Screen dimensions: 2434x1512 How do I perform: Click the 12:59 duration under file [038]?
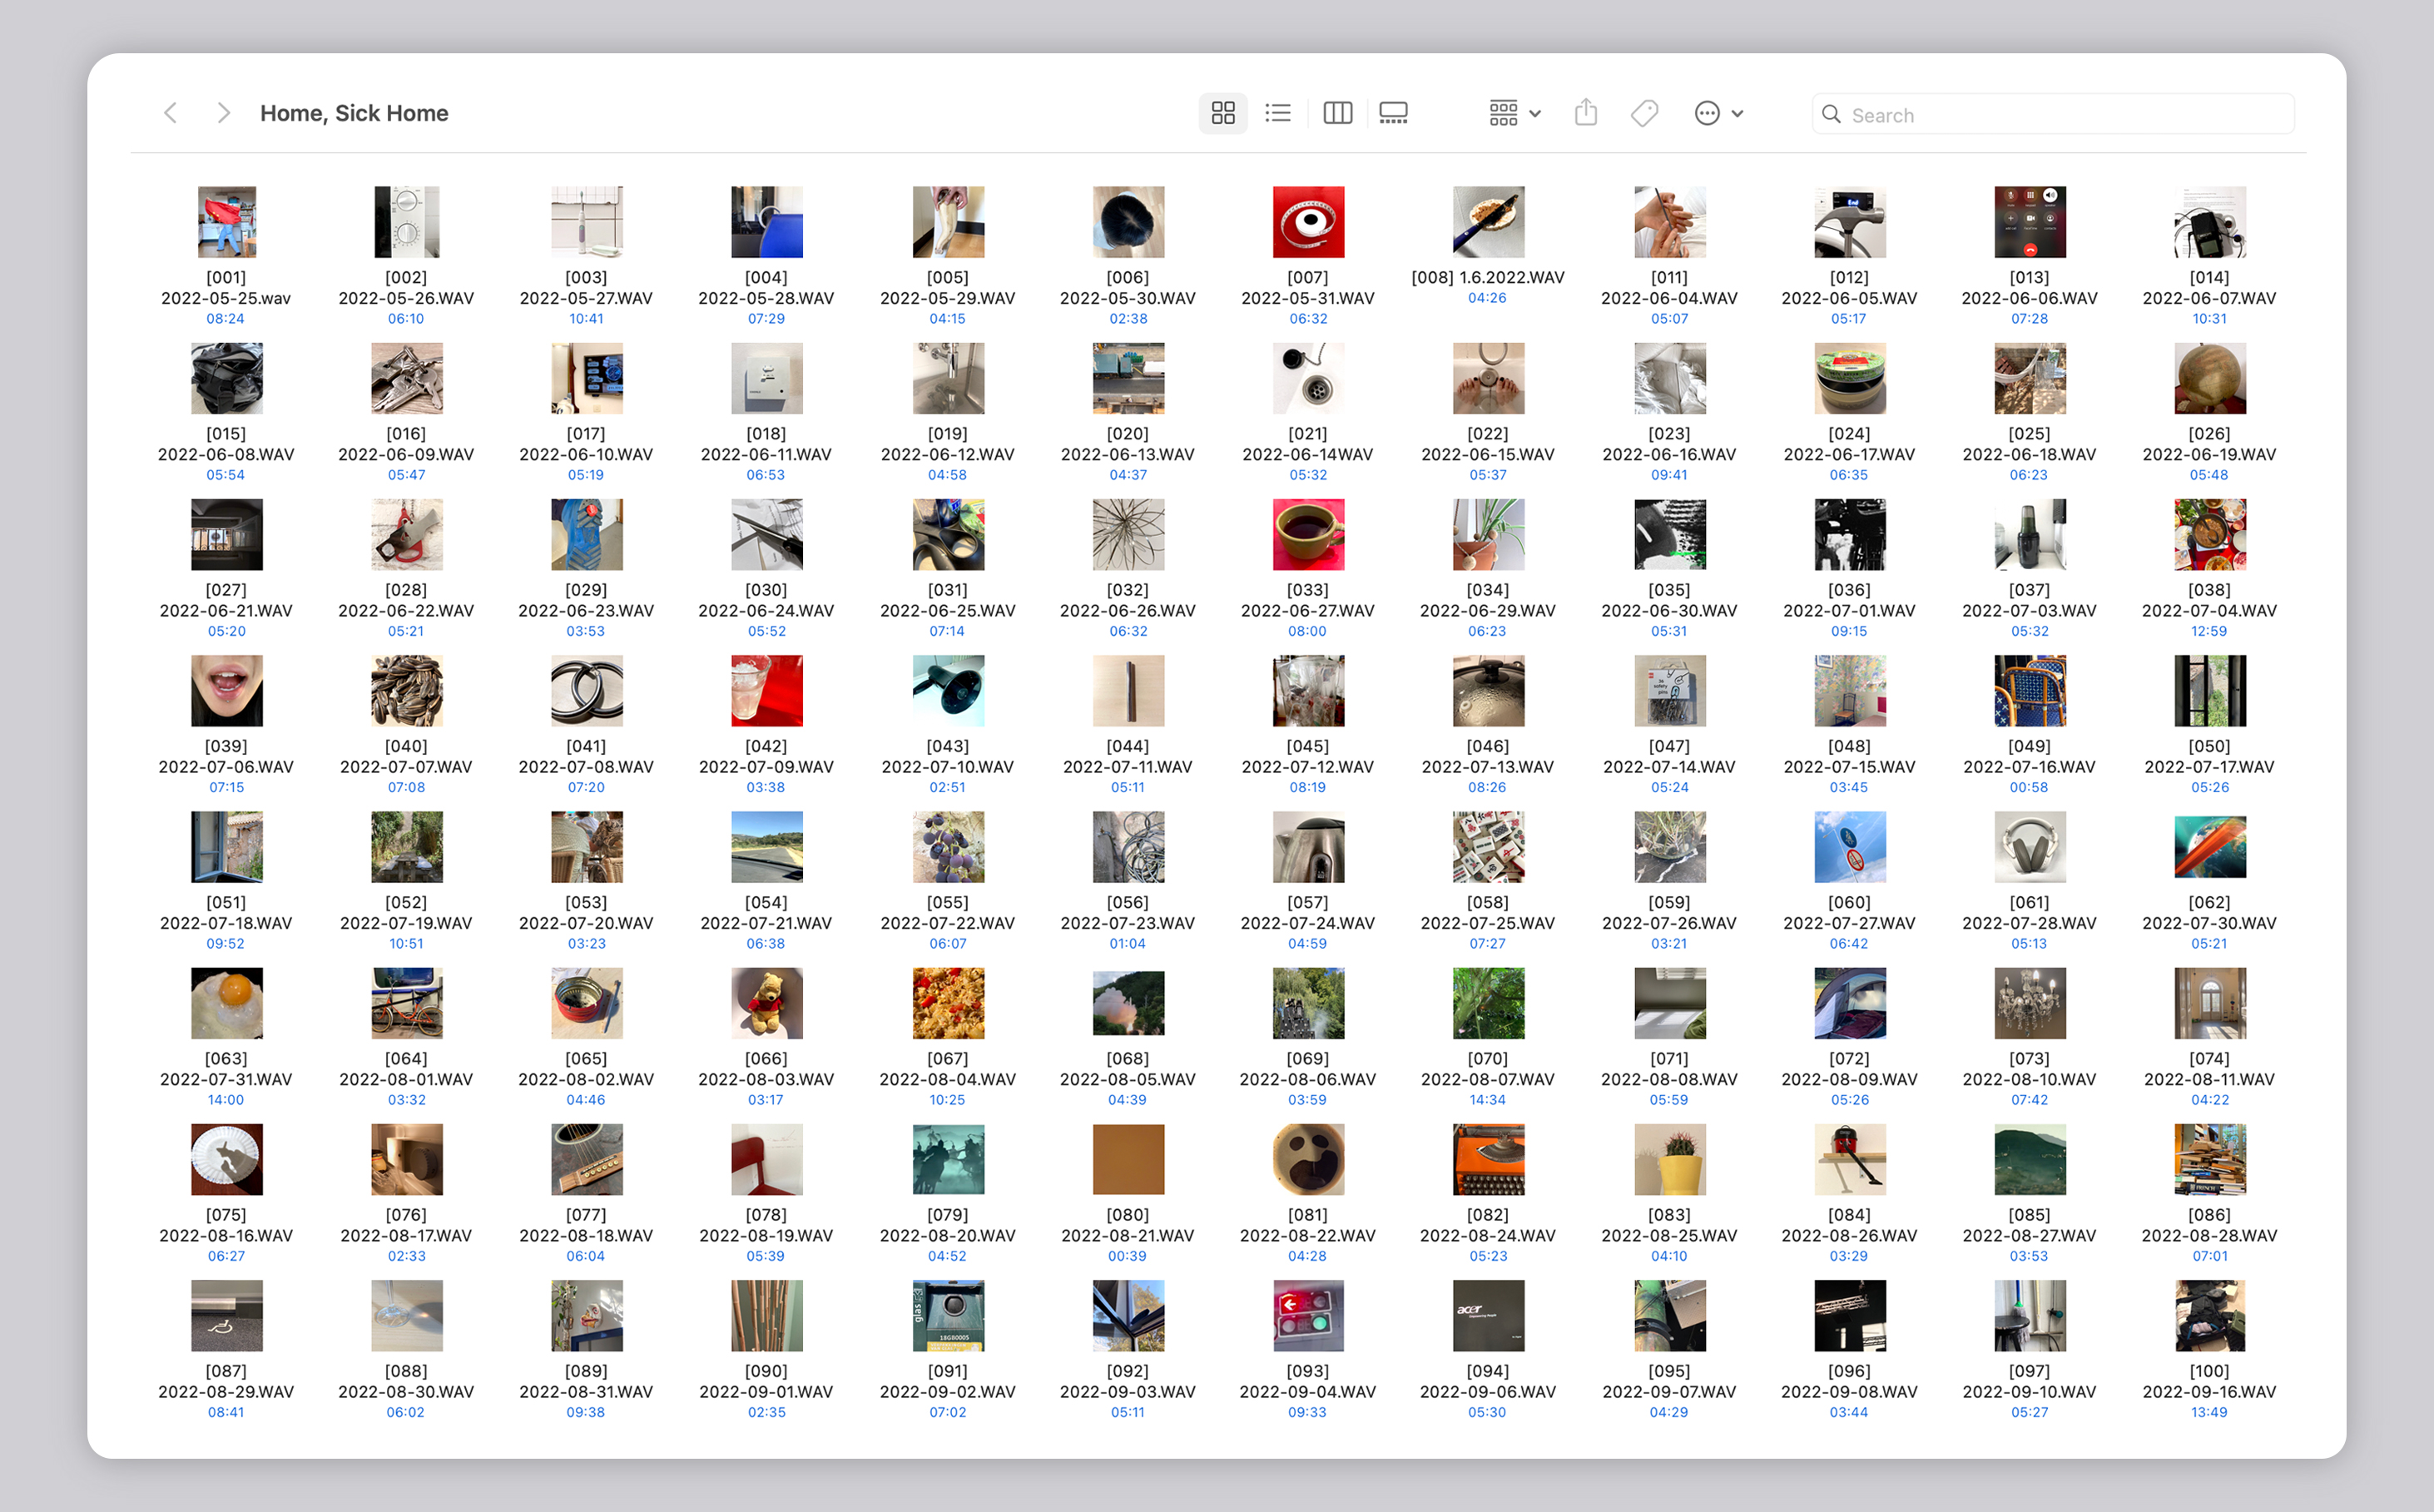(2208, 631)
